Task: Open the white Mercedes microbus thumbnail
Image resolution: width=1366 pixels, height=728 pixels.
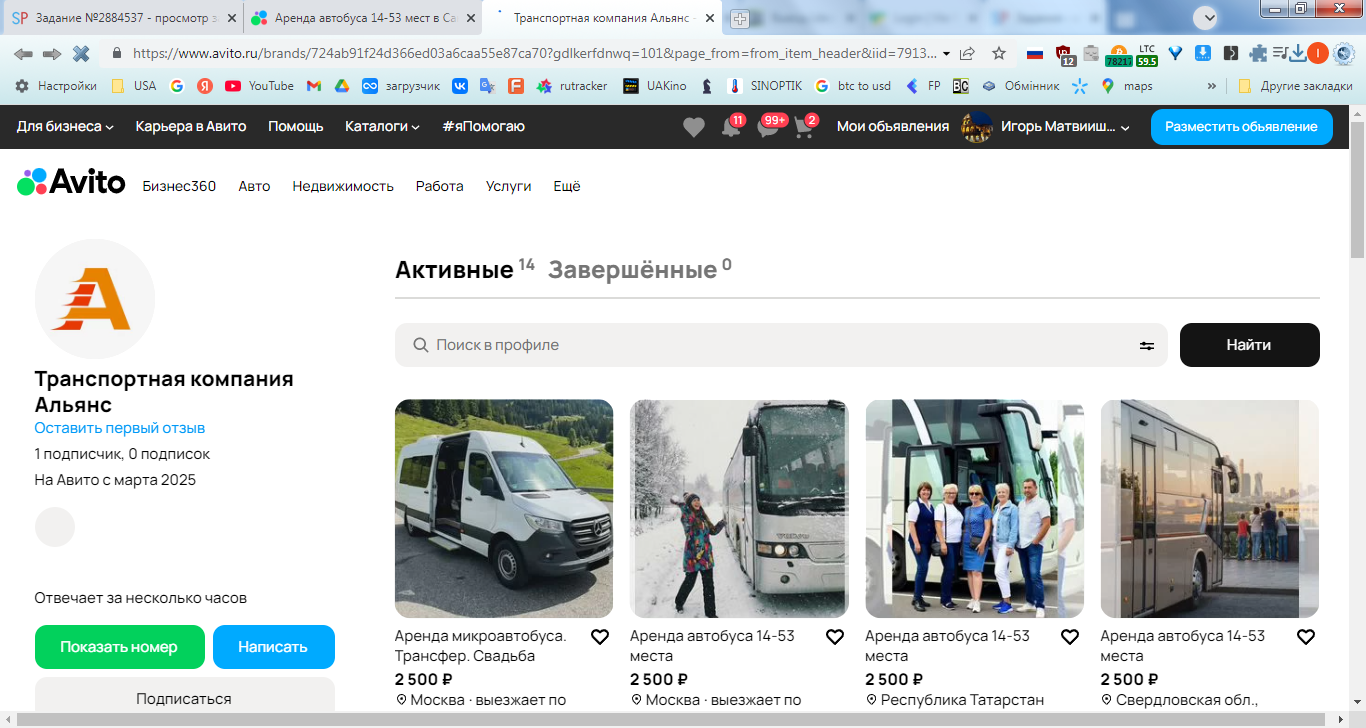Action: (504, 509)
